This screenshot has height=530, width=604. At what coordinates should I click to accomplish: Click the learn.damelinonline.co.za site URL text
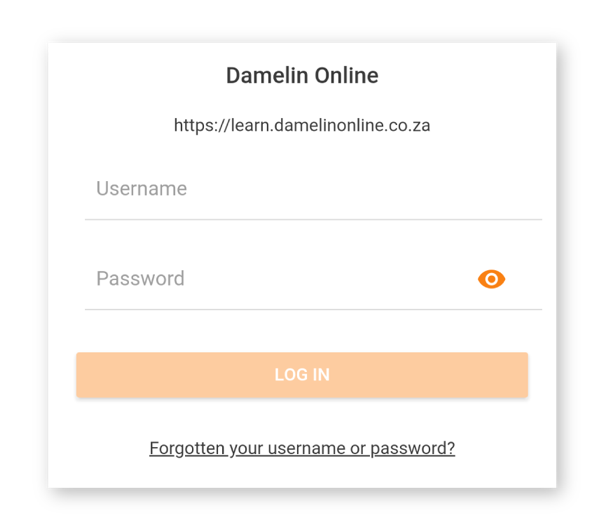tap(302, 126)
